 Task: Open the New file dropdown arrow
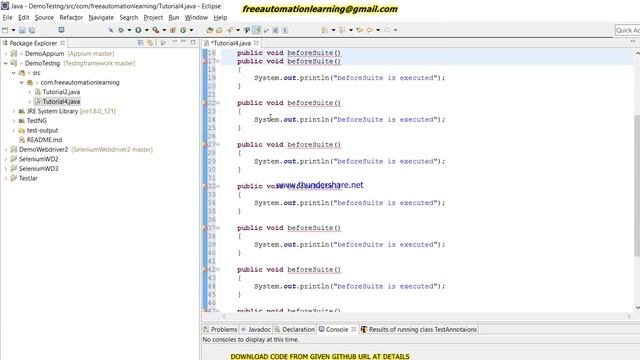13,30
